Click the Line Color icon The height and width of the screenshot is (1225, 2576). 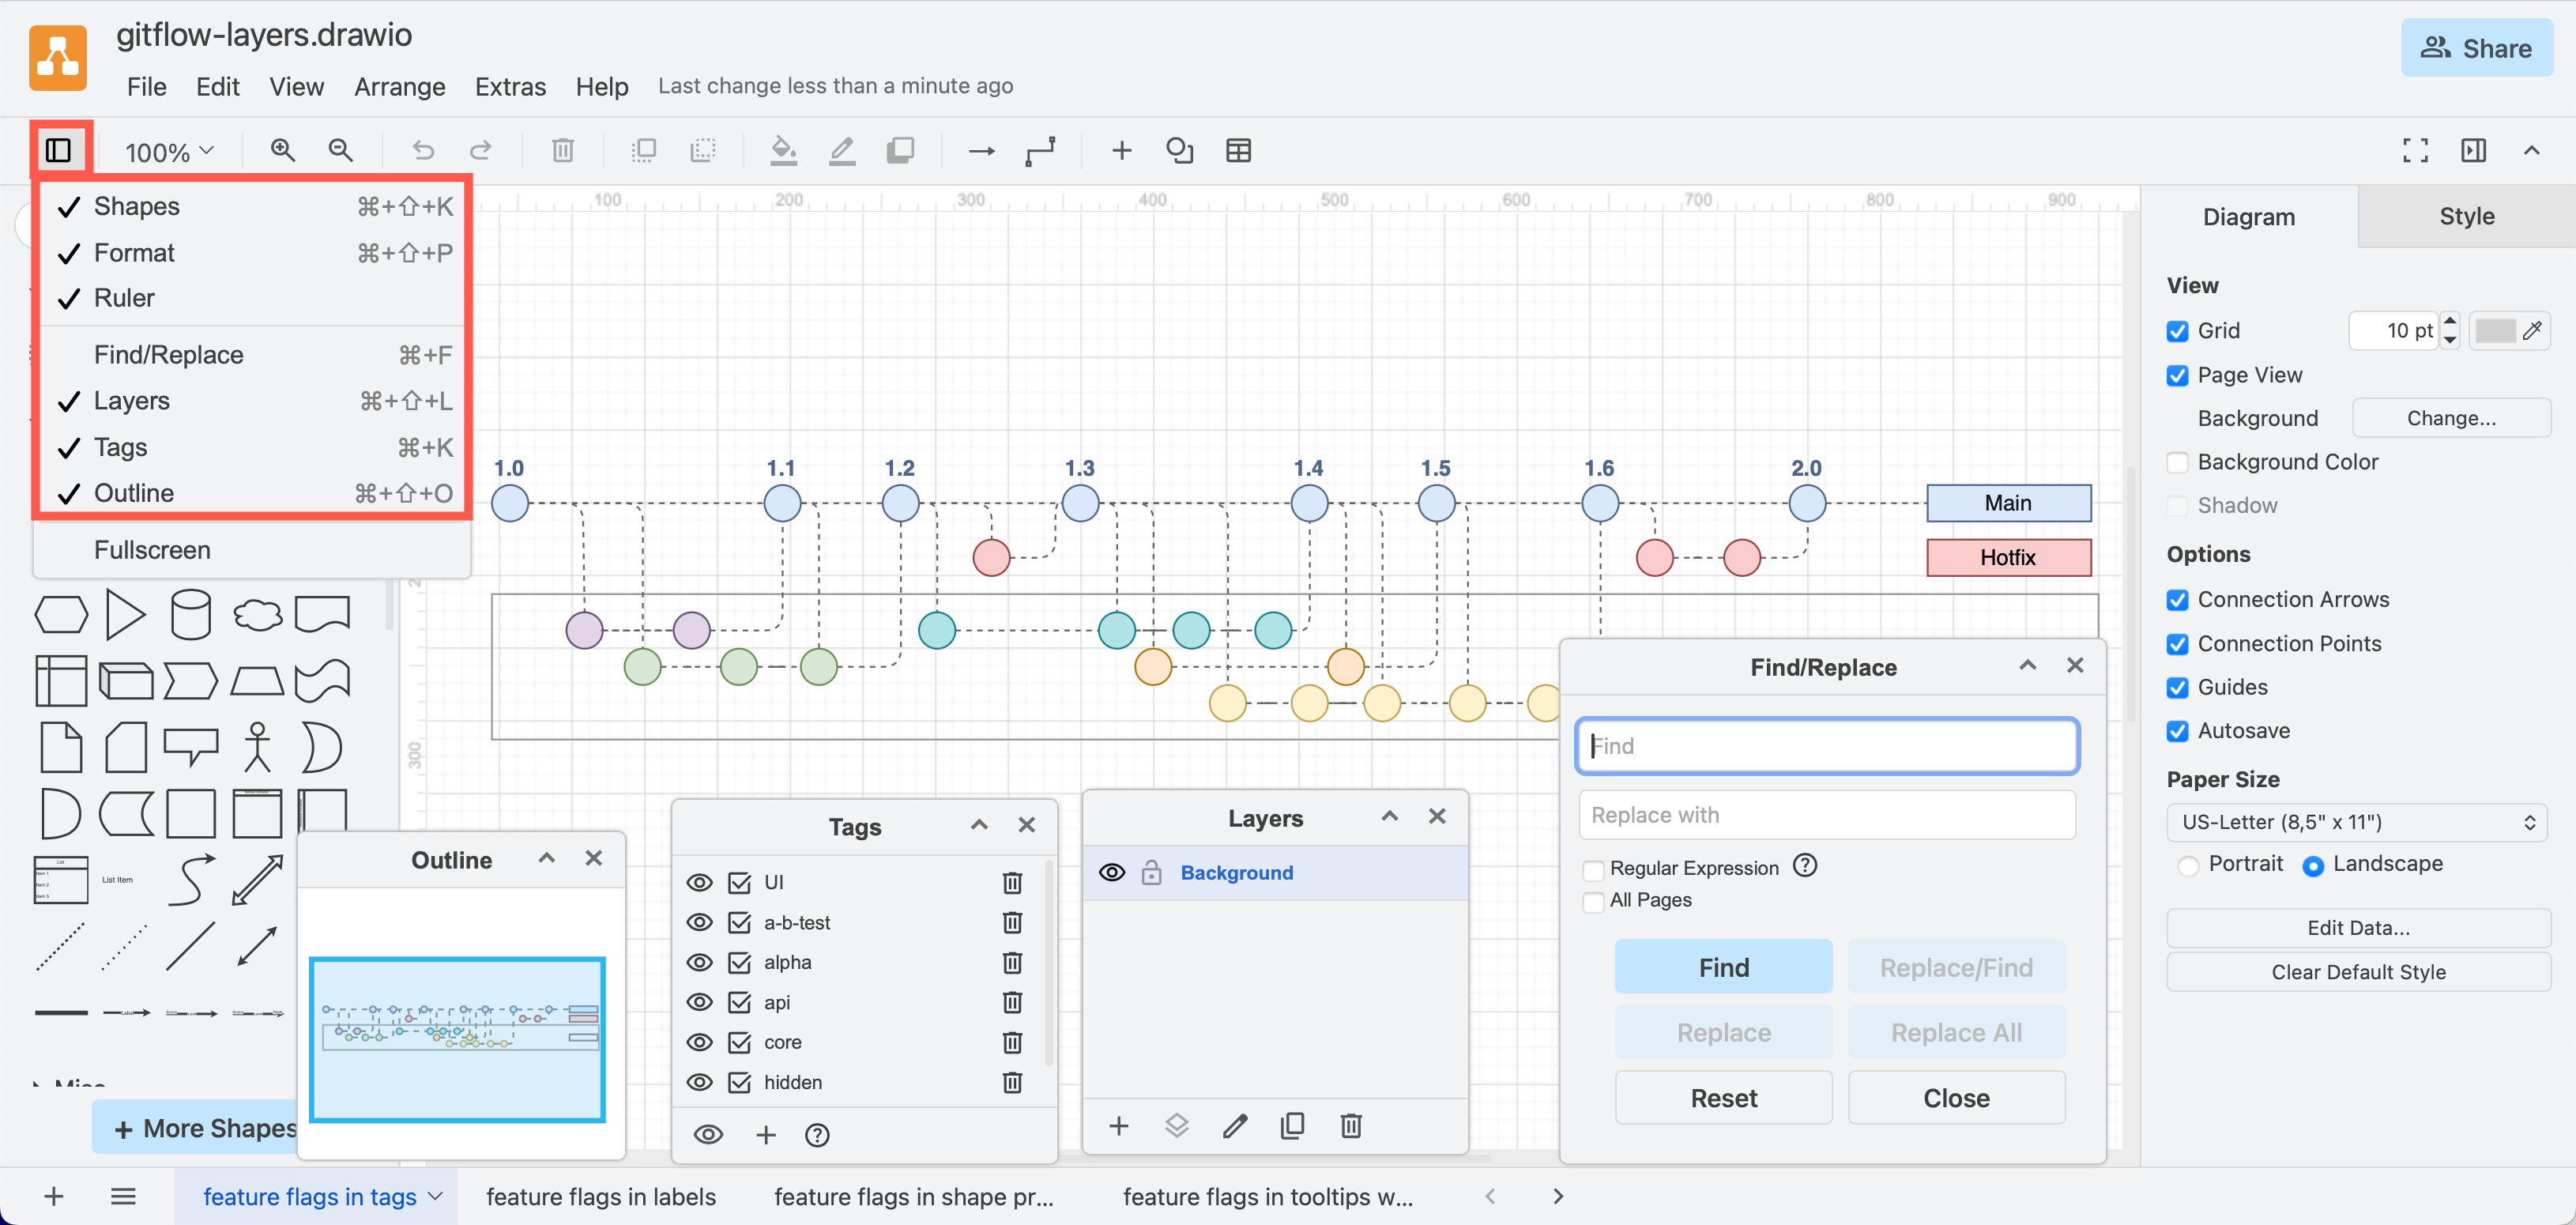842,150
